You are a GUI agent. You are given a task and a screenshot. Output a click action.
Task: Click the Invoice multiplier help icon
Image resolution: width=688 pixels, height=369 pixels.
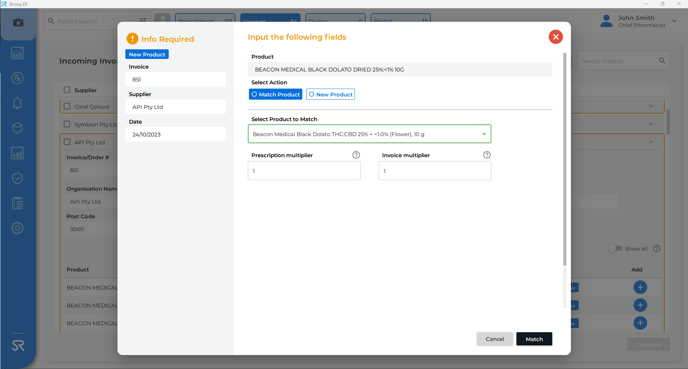(487, 155)
